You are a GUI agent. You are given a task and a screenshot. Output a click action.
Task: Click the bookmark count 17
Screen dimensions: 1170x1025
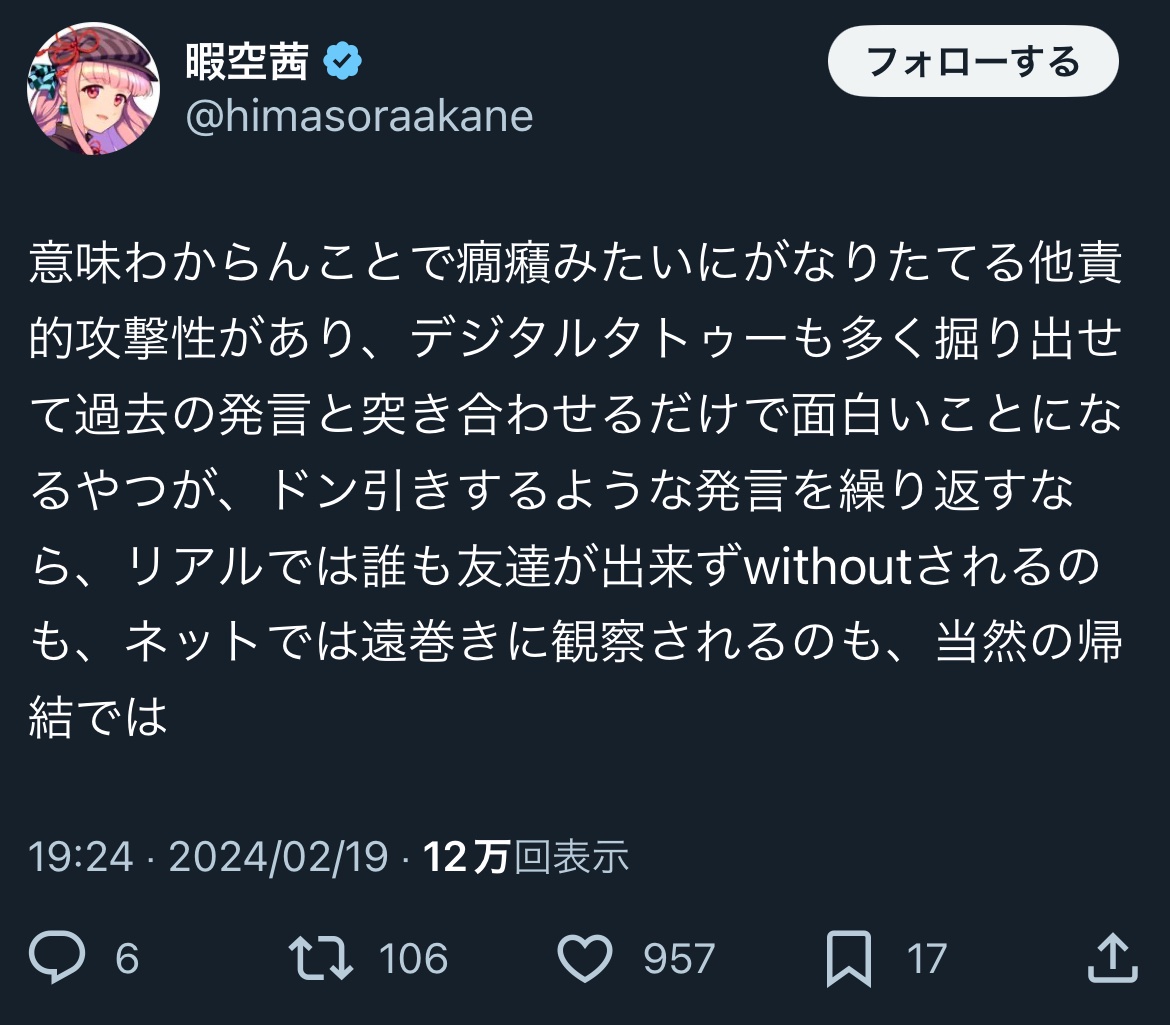[x=926, y=960]
